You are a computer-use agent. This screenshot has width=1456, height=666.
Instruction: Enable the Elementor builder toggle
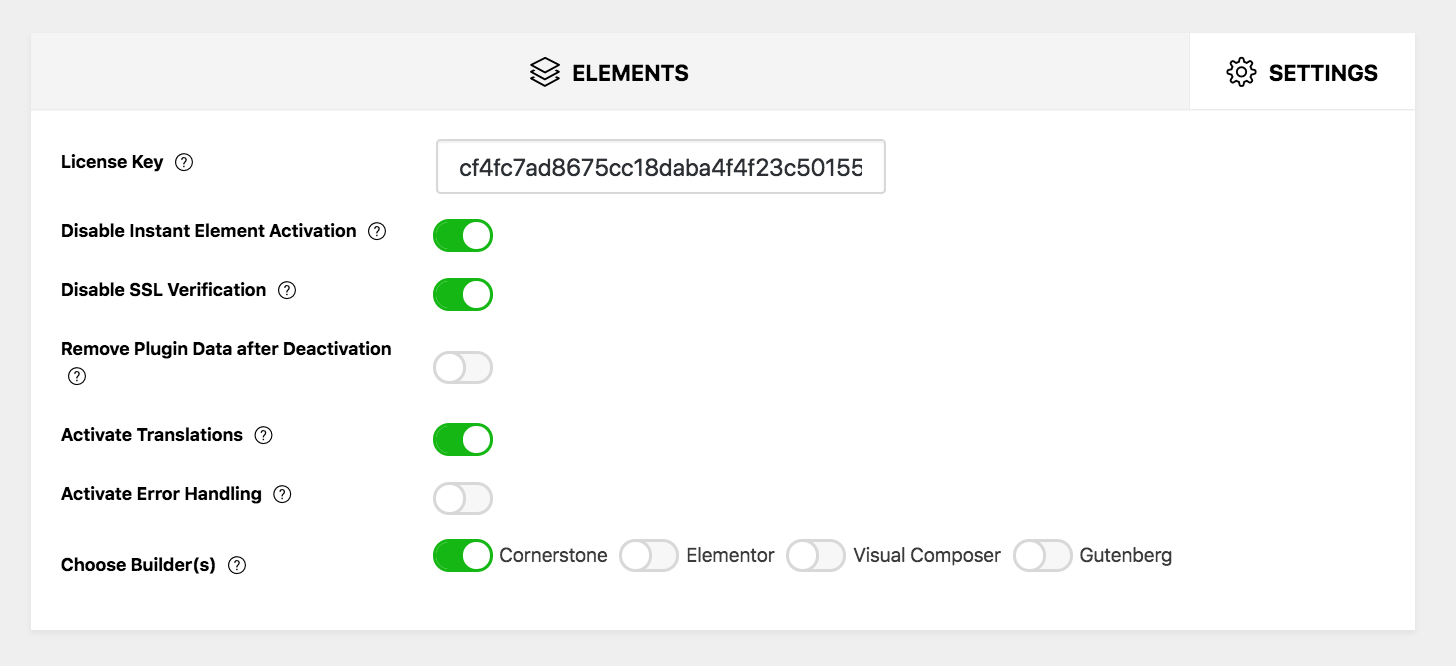(650, 555)
